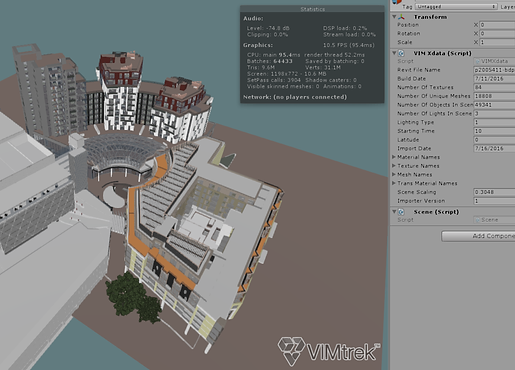The image size is (515, 370).
Task: Click the Statistics panel title bar
Action: point(312,9)
